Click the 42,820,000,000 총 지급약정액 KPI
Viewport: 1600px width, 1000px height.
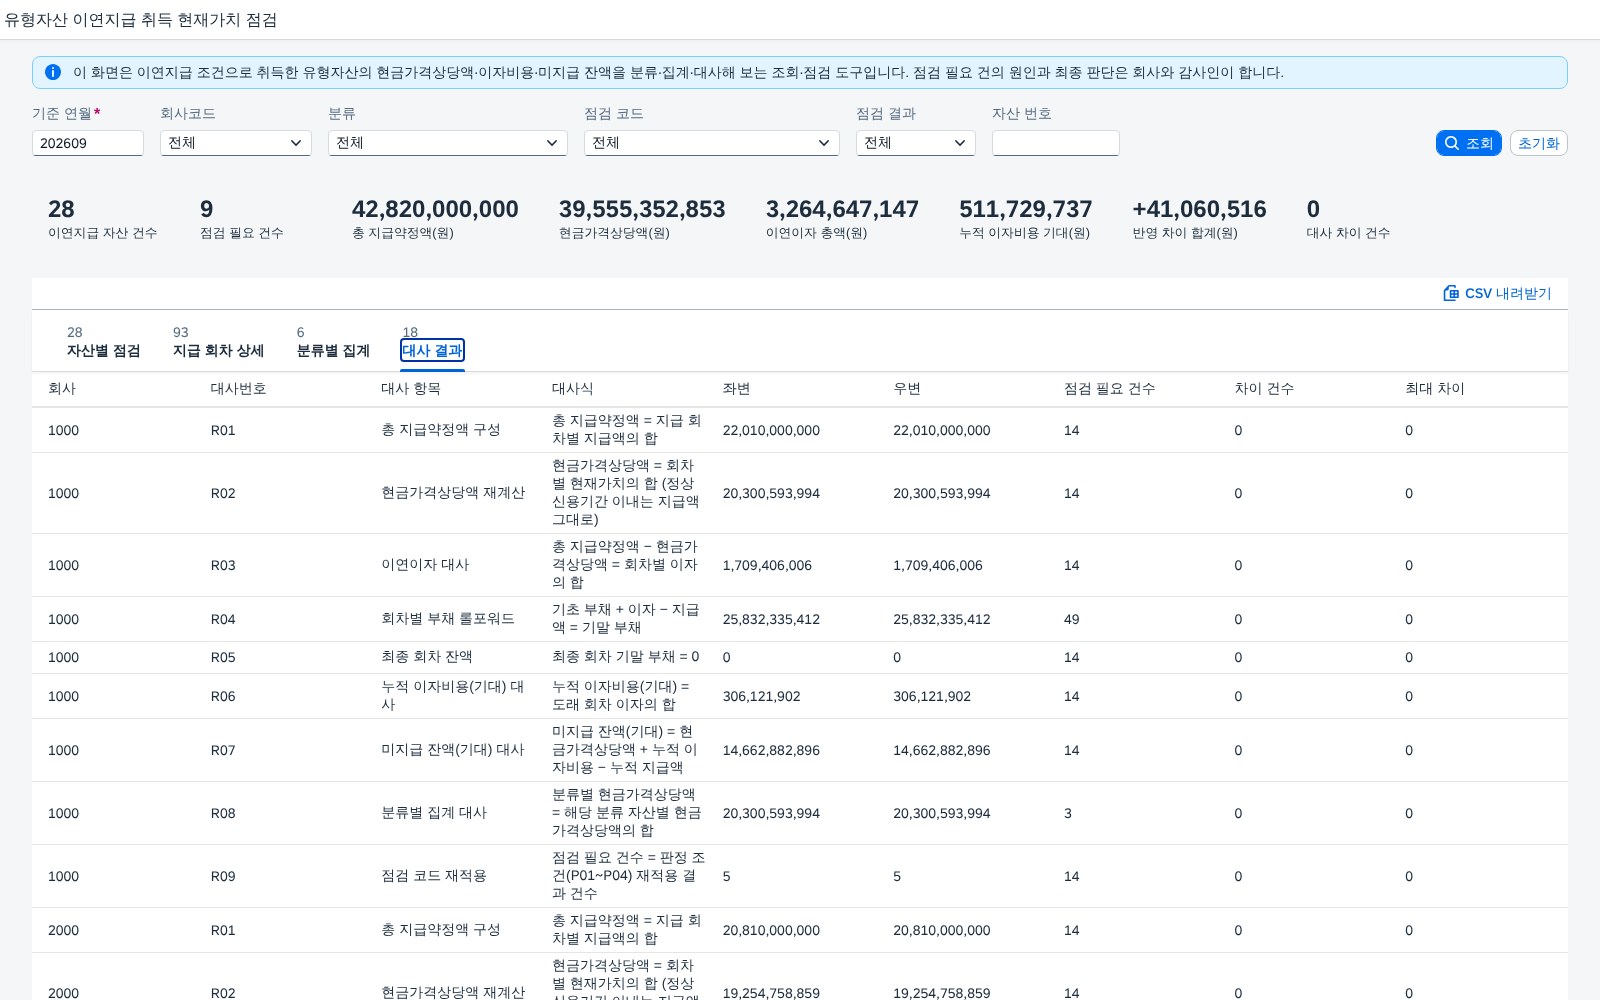435,209
